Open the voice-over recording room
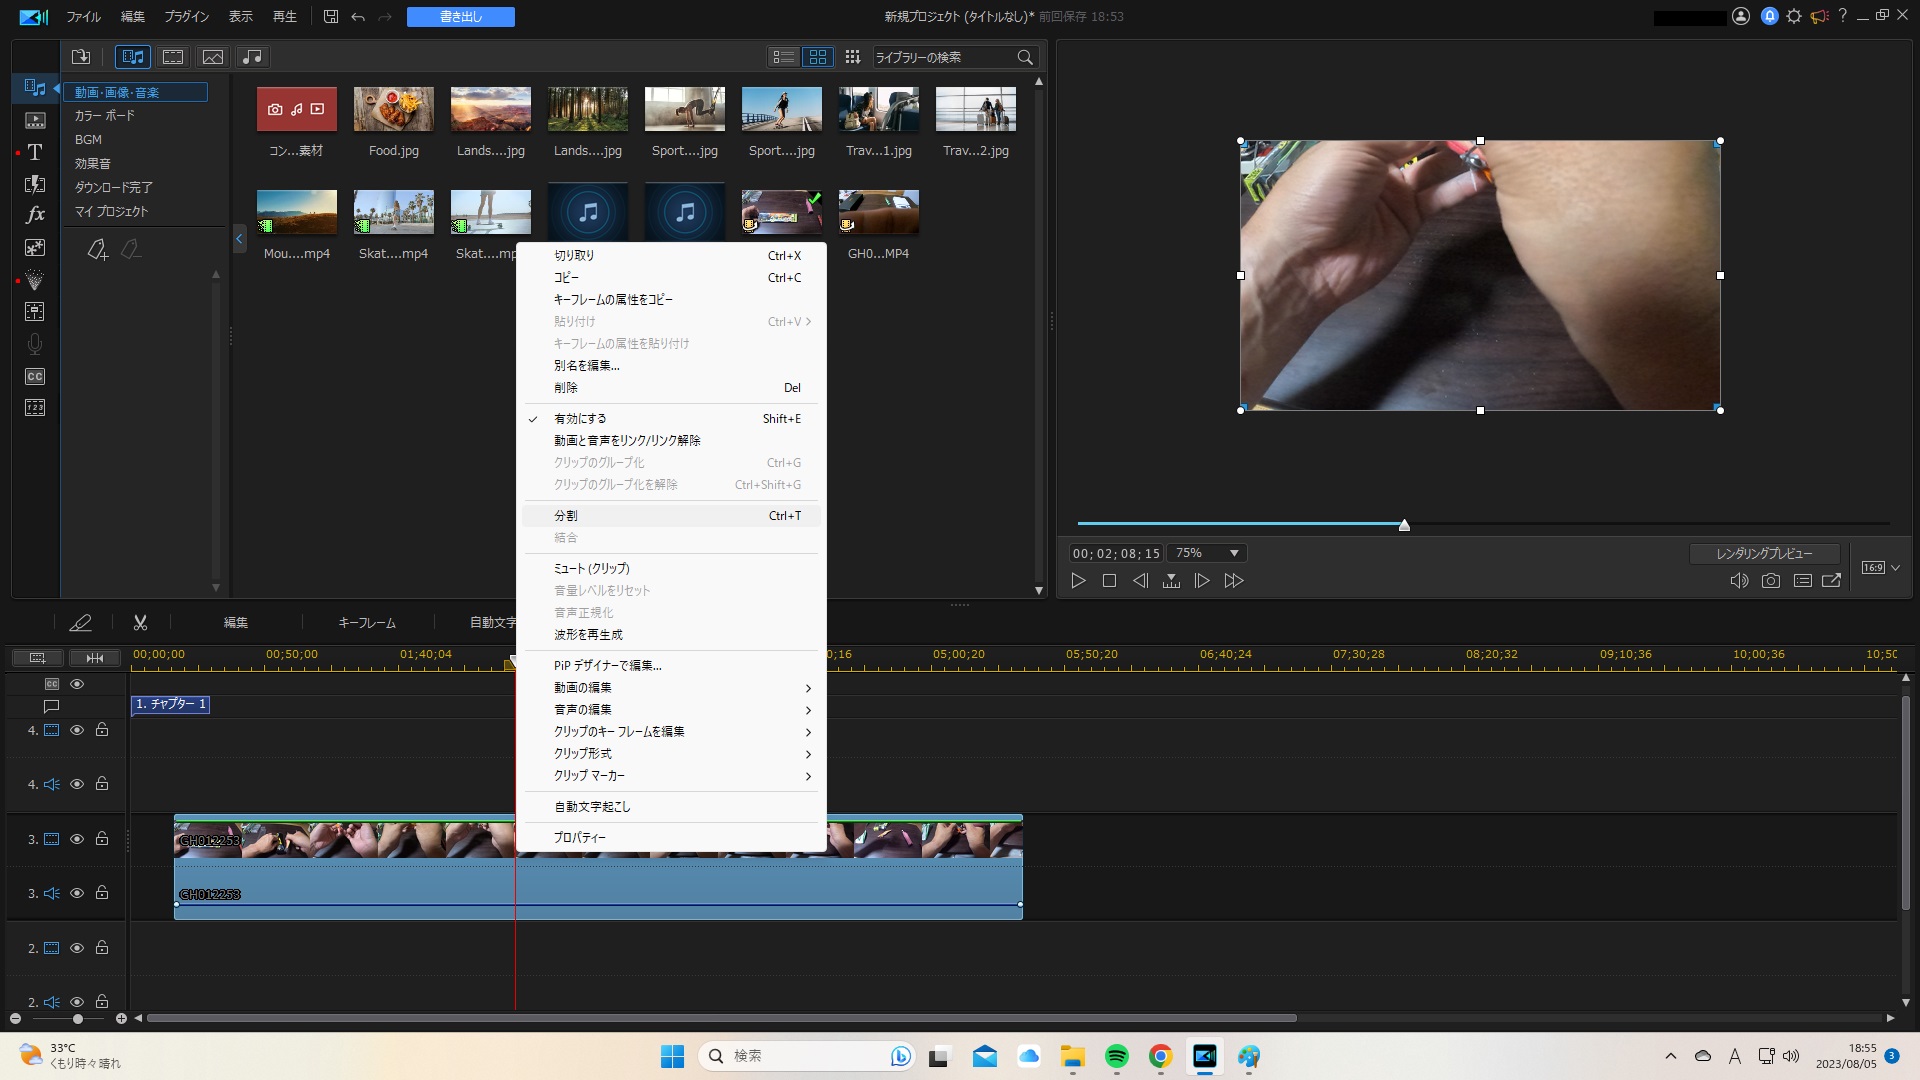 [x=35, y=344]
